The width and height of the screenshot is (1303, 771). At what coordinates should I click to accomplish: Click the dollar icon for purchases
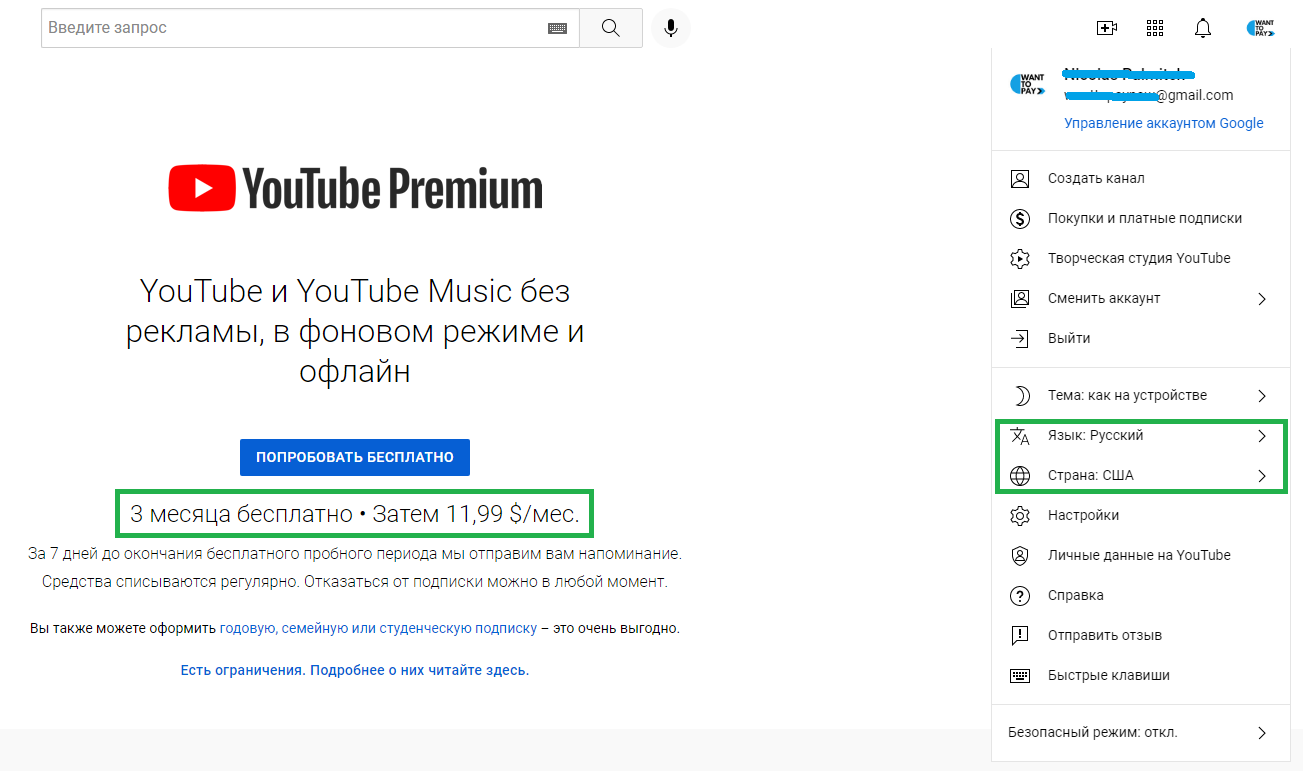click(1020, 219)
